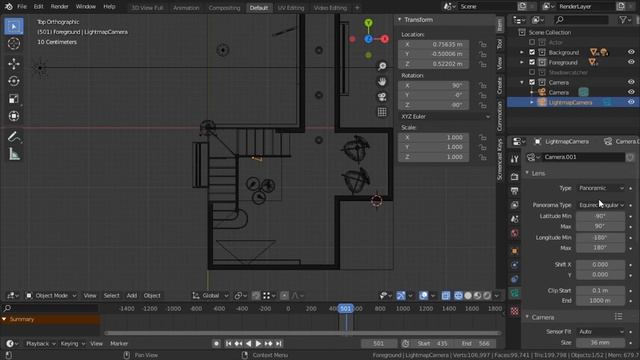640x360 pixels.
Task: Open the Global orientation dropdown
Action: (211, 296)
